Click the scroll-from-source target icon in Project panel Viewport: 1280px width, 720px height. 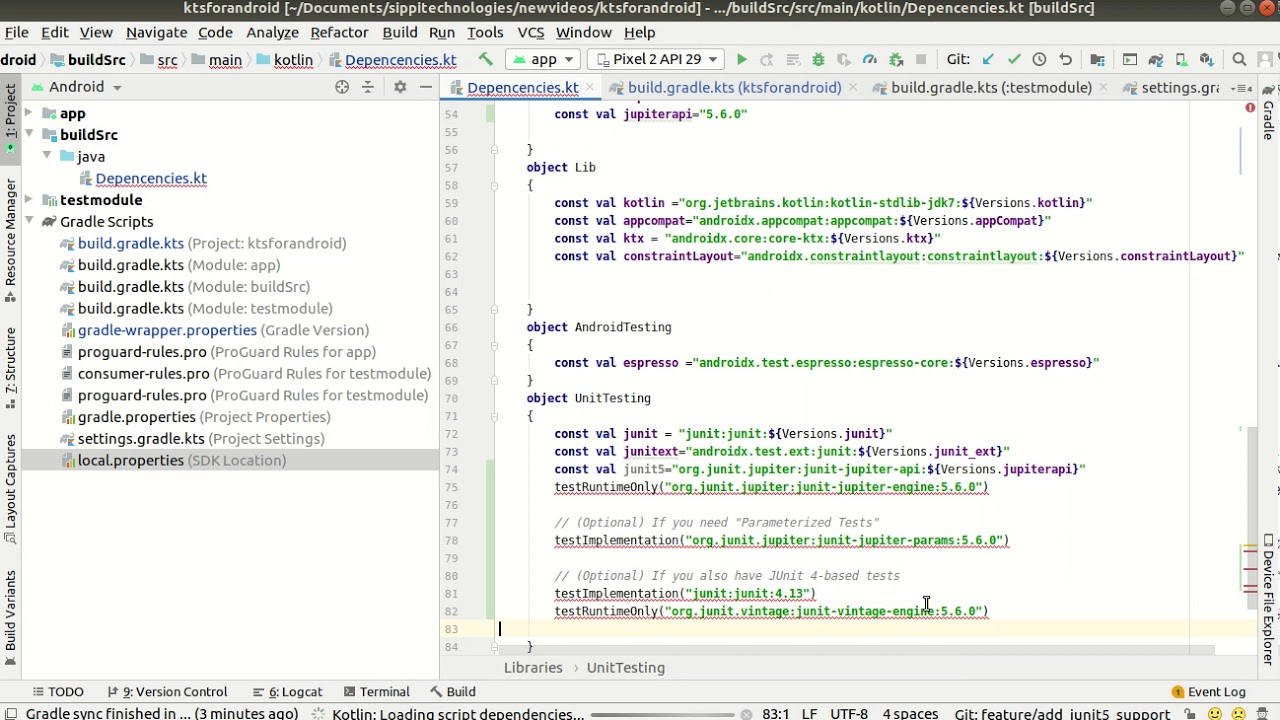tap(342, 87)
